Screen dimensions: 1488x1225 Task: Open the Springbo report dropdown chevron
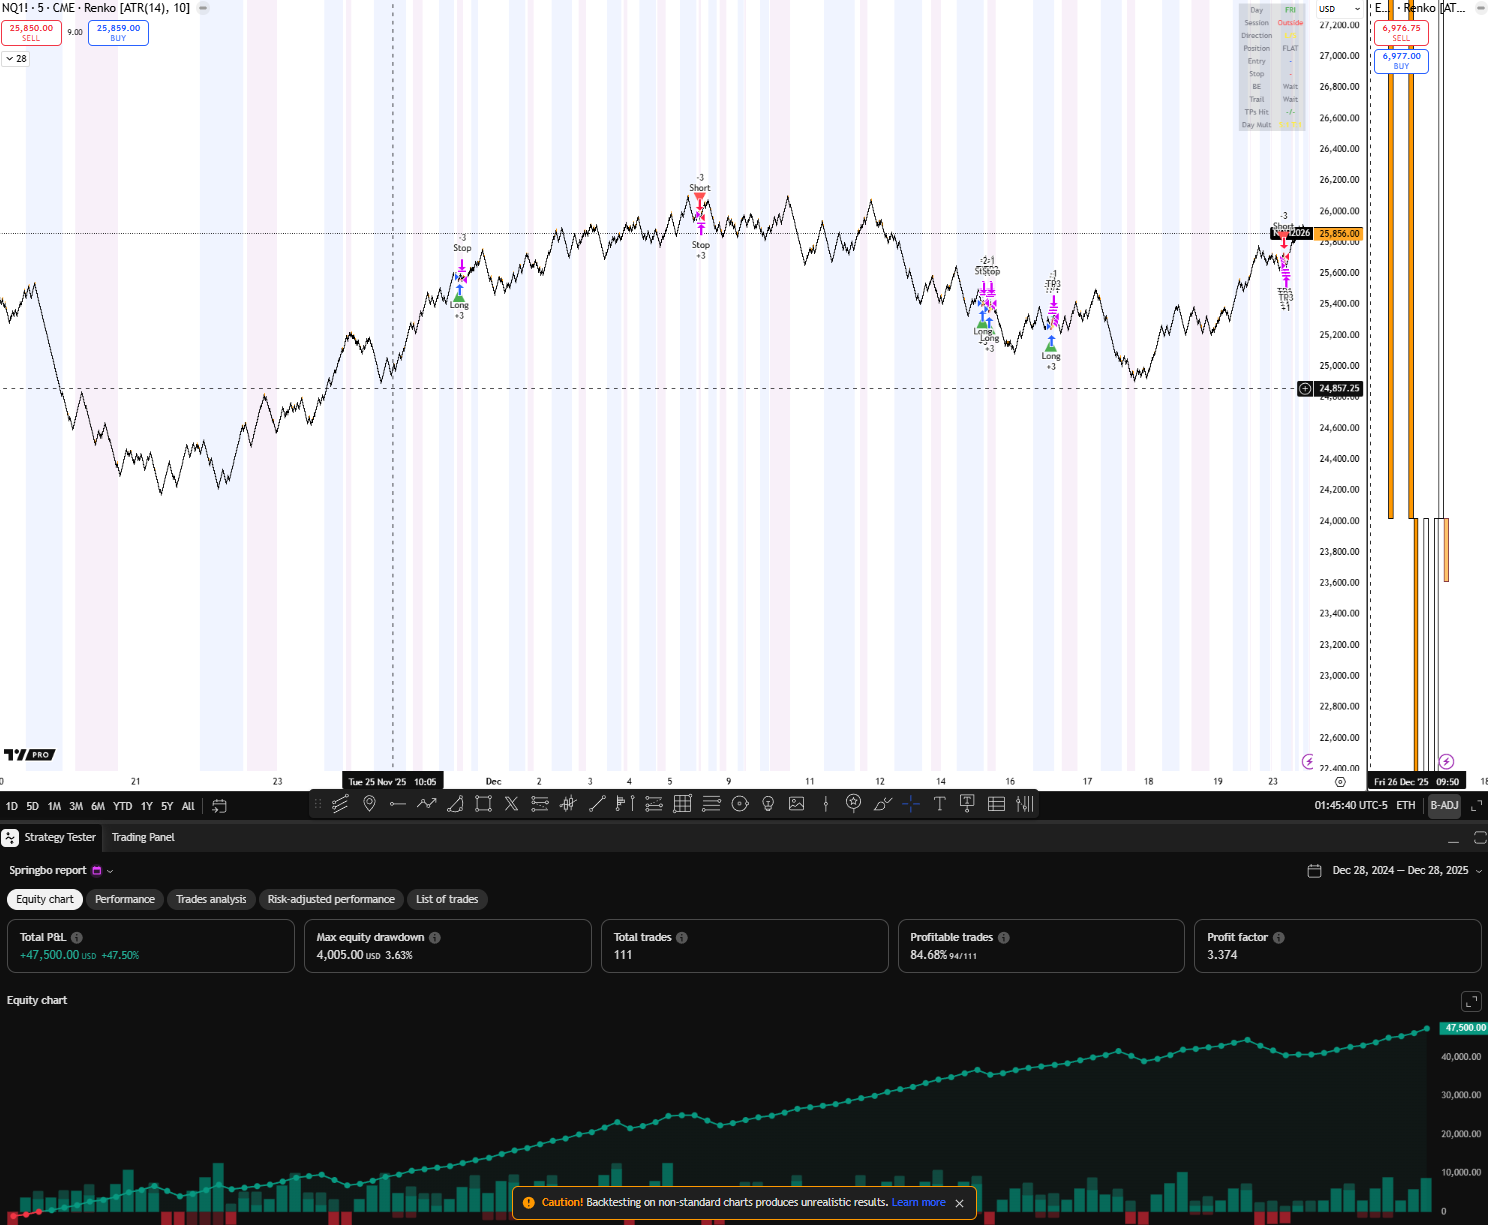coord(108,870)
